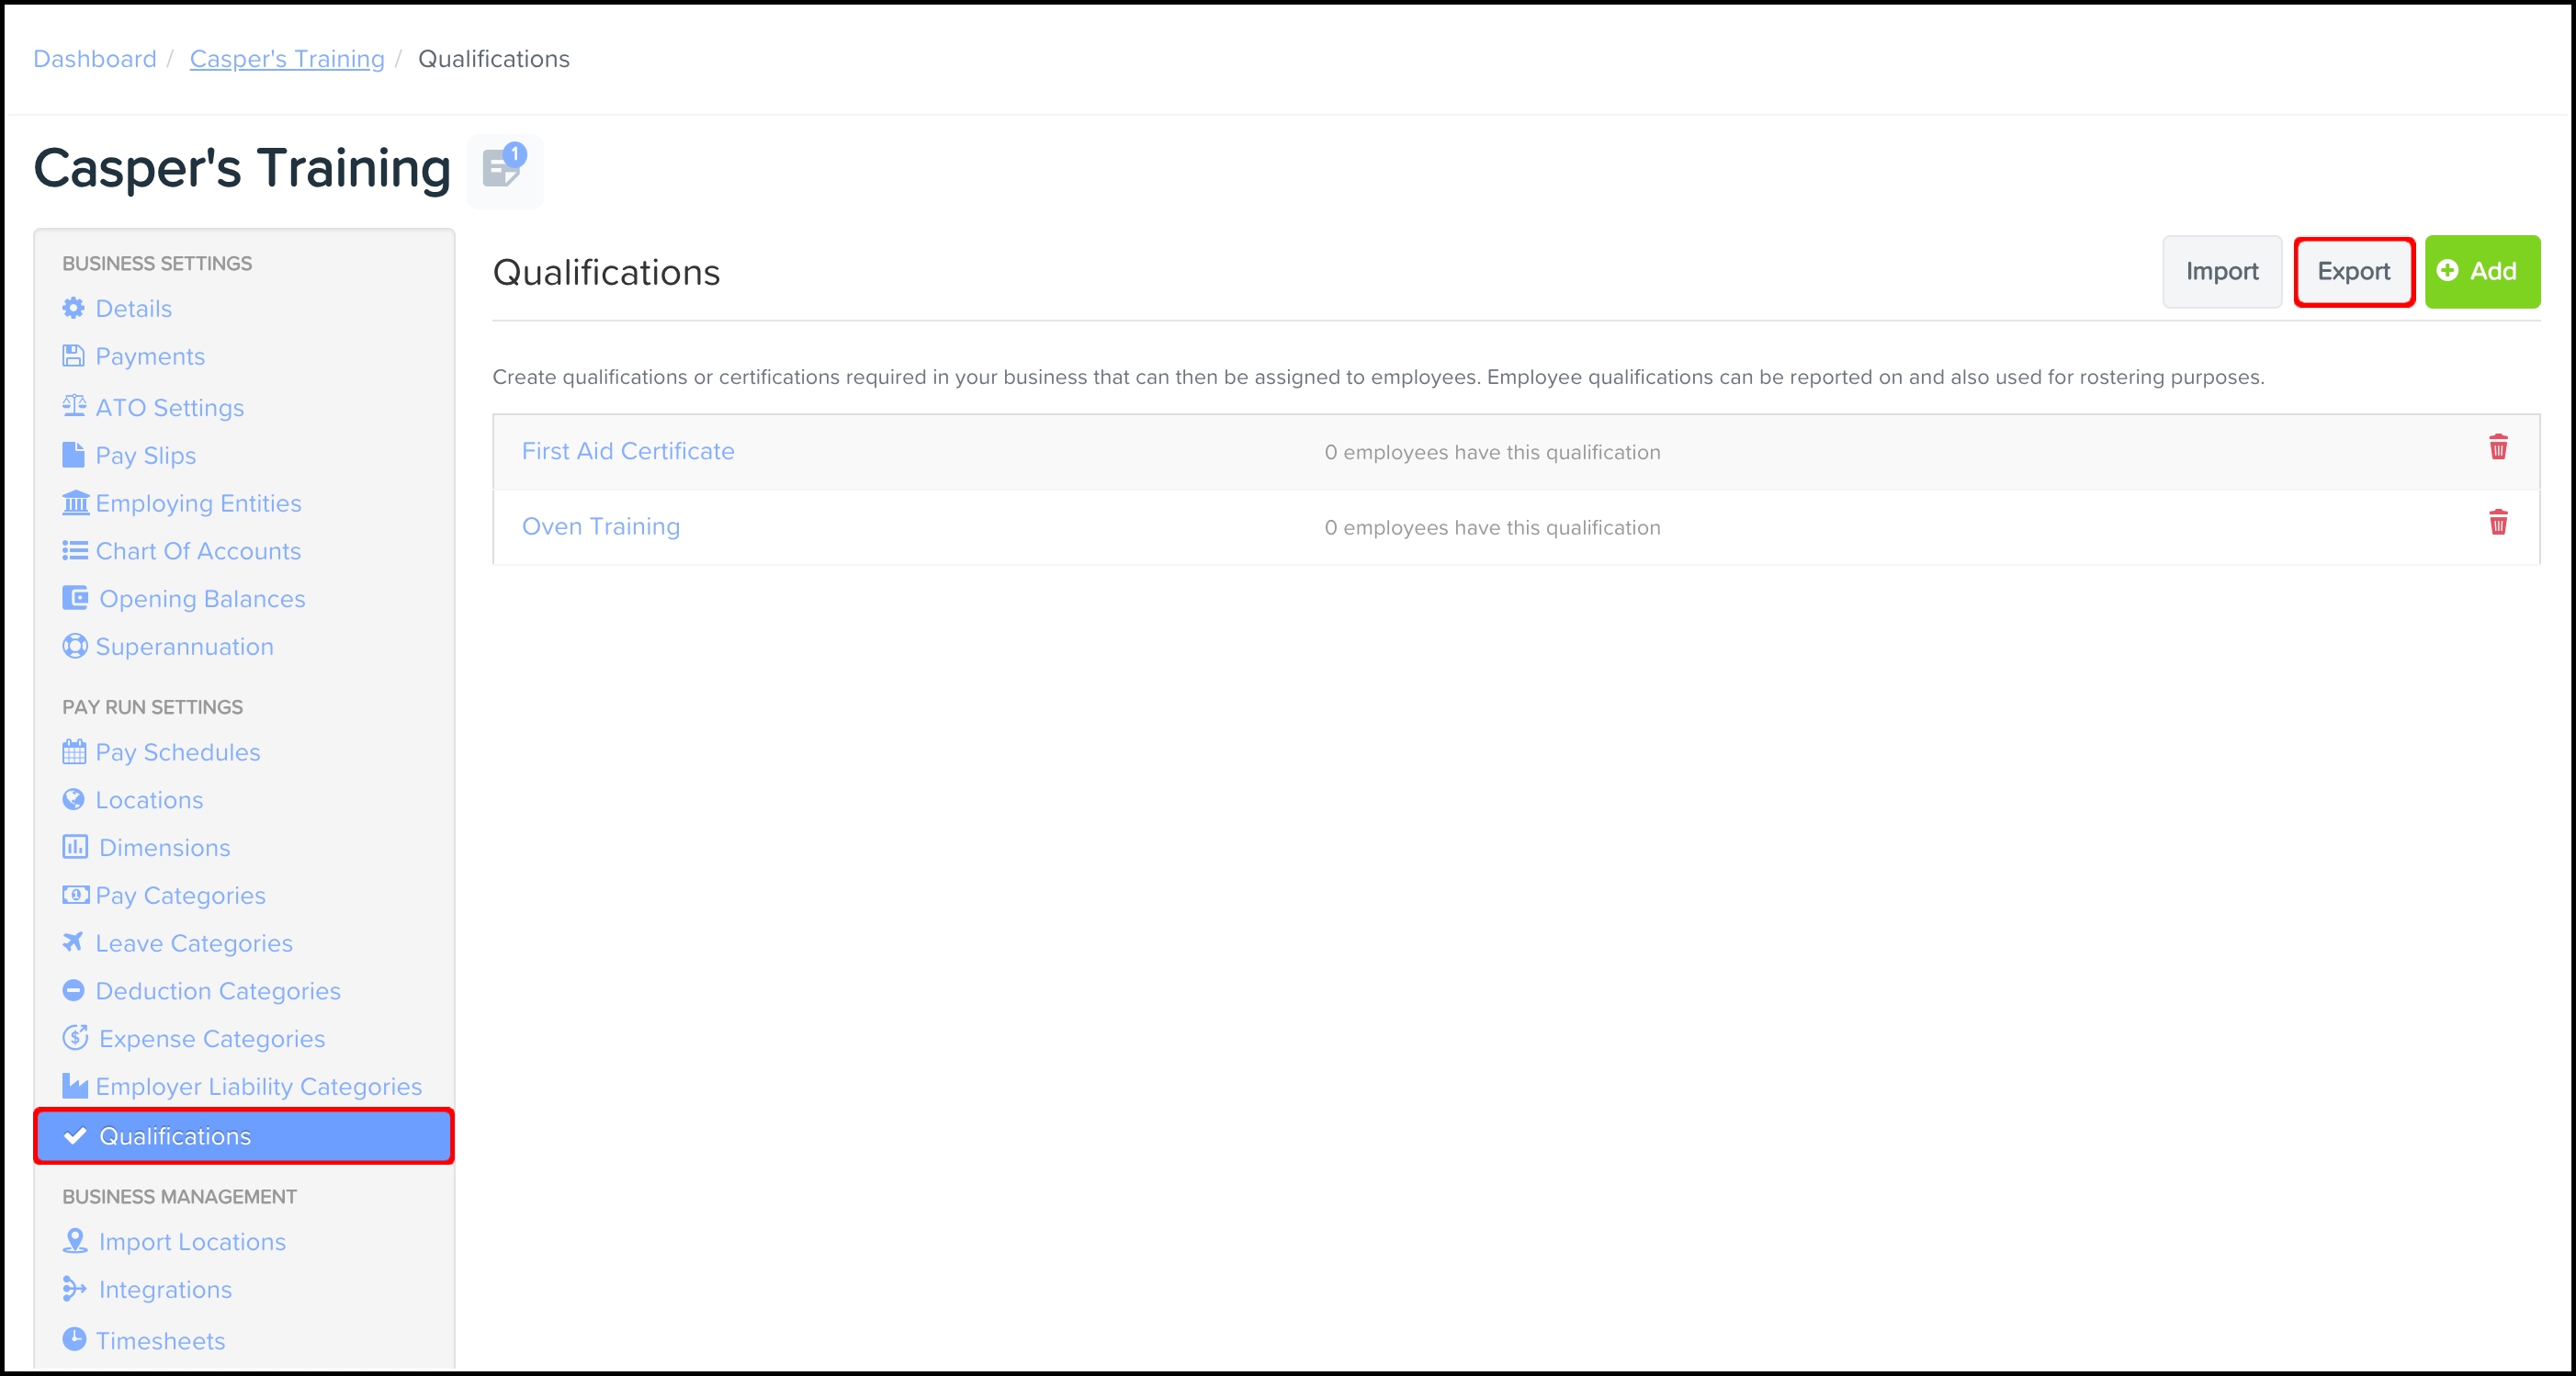Go to Chart Of Accounts
Image resolution: width=2576 pixels, height=1376 pixels.
click(x=198, y=551)
